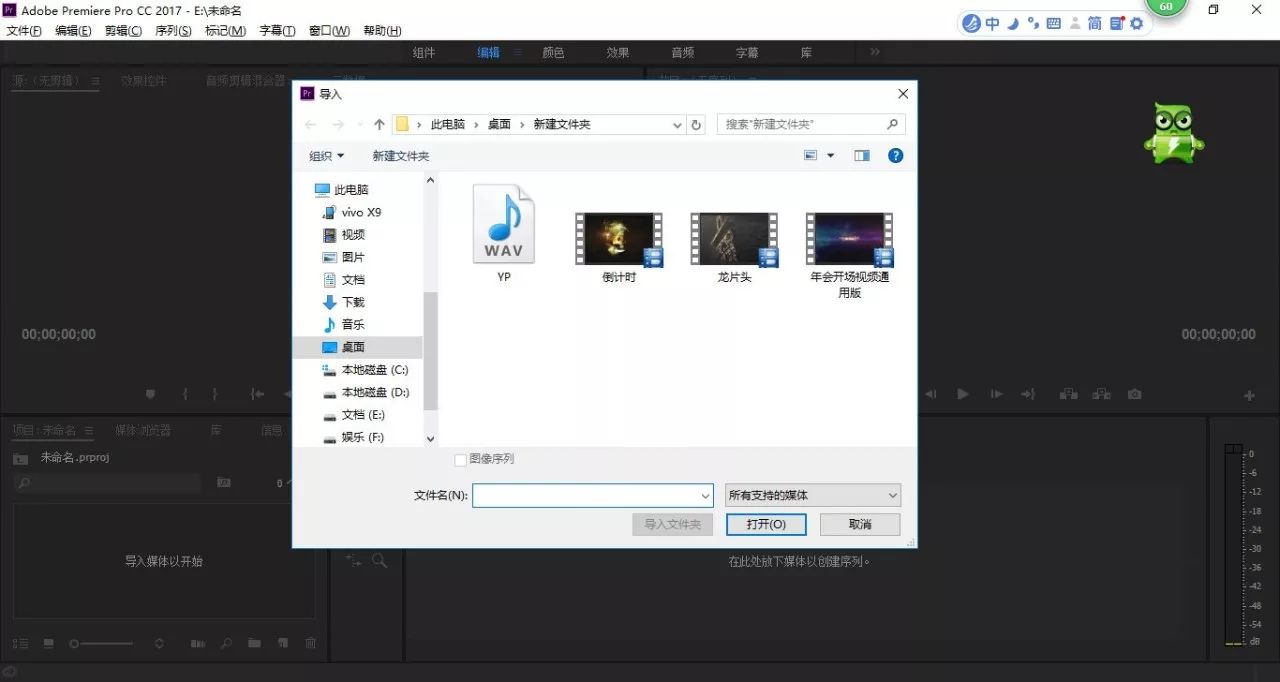Click Automate to Sequence in Project panel
The width and height of the screenshot is (1280, 682).
coord(198,643)
